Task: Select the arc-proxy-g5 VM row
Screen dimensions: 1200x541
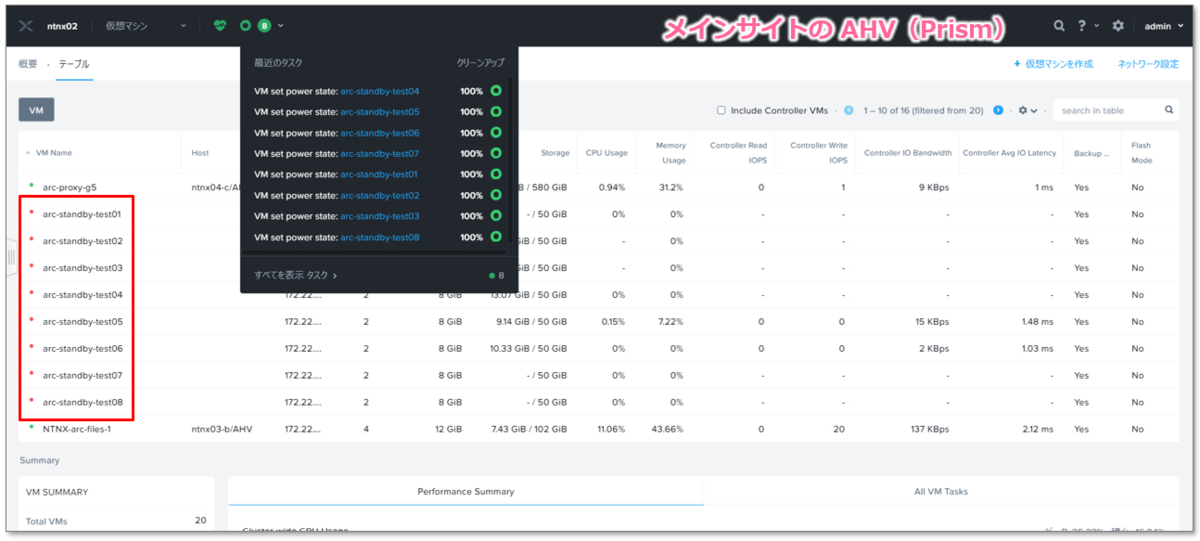Action: point(598,187)
